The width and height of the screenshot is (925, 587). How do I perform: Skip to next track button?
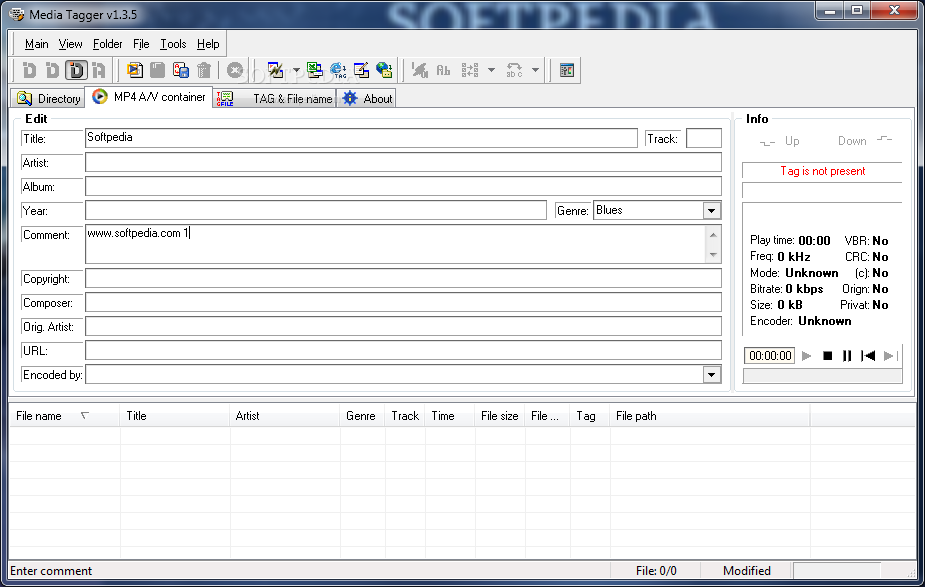pos(890,356)
